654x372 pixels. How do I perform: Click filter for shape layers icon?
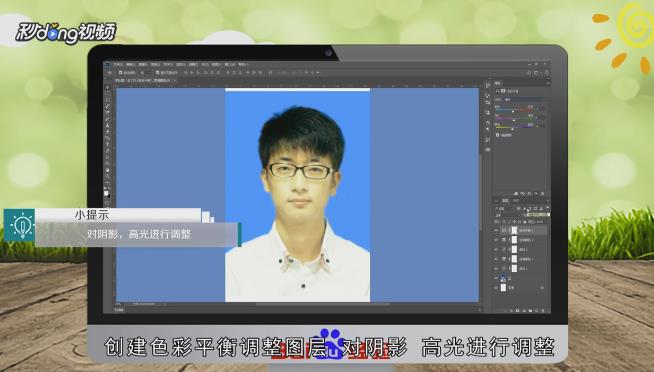[536, 209]
